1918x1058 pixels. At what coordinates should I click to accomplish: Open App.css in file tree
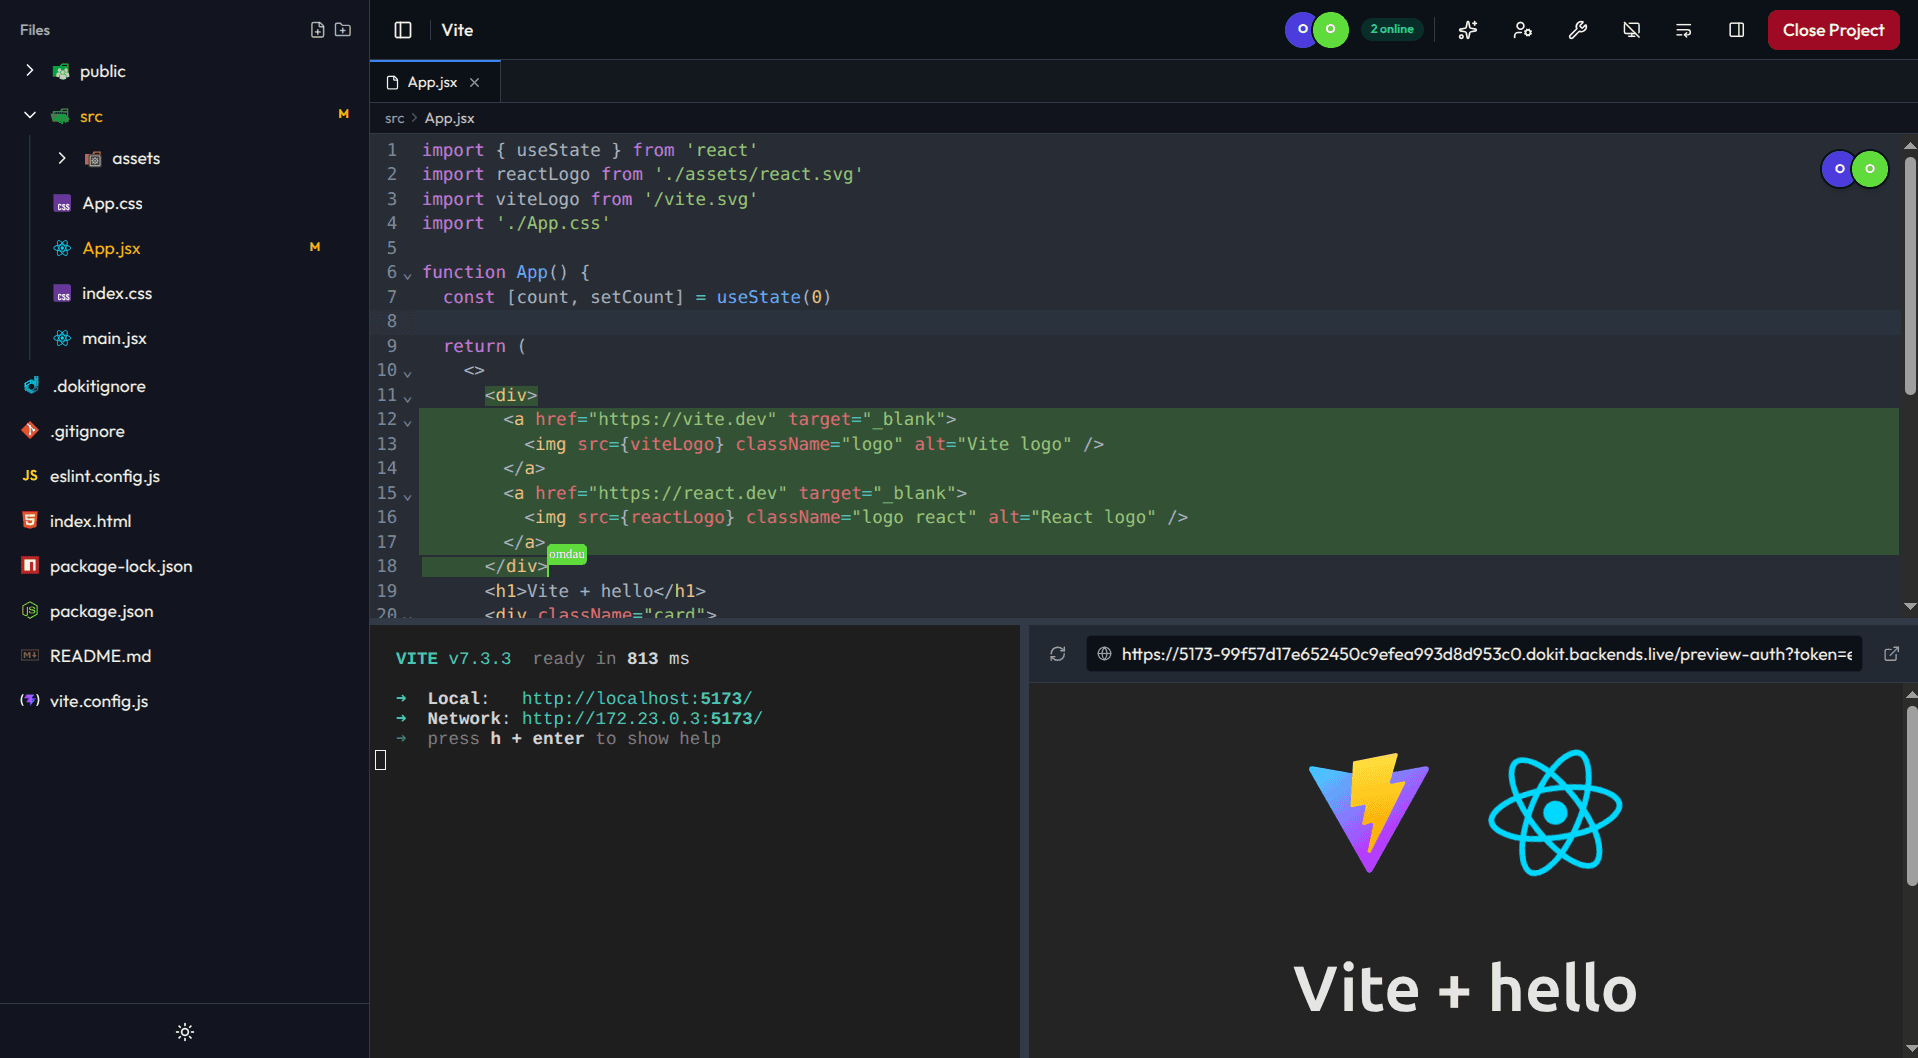click(112, 203)
